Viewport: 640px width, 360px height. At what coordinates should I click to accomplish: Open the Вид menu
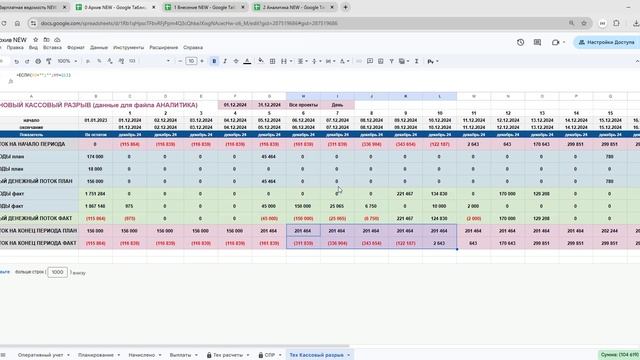tap(33, 48)
